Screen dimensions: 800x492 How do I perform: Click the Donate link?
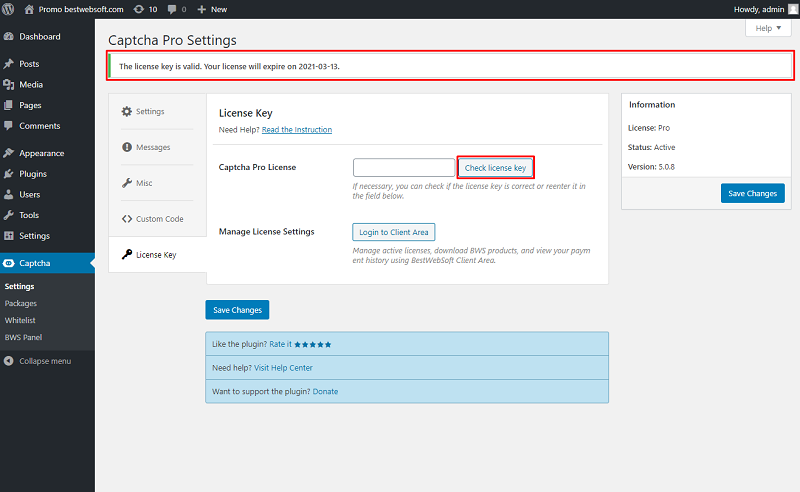[326, 391]
